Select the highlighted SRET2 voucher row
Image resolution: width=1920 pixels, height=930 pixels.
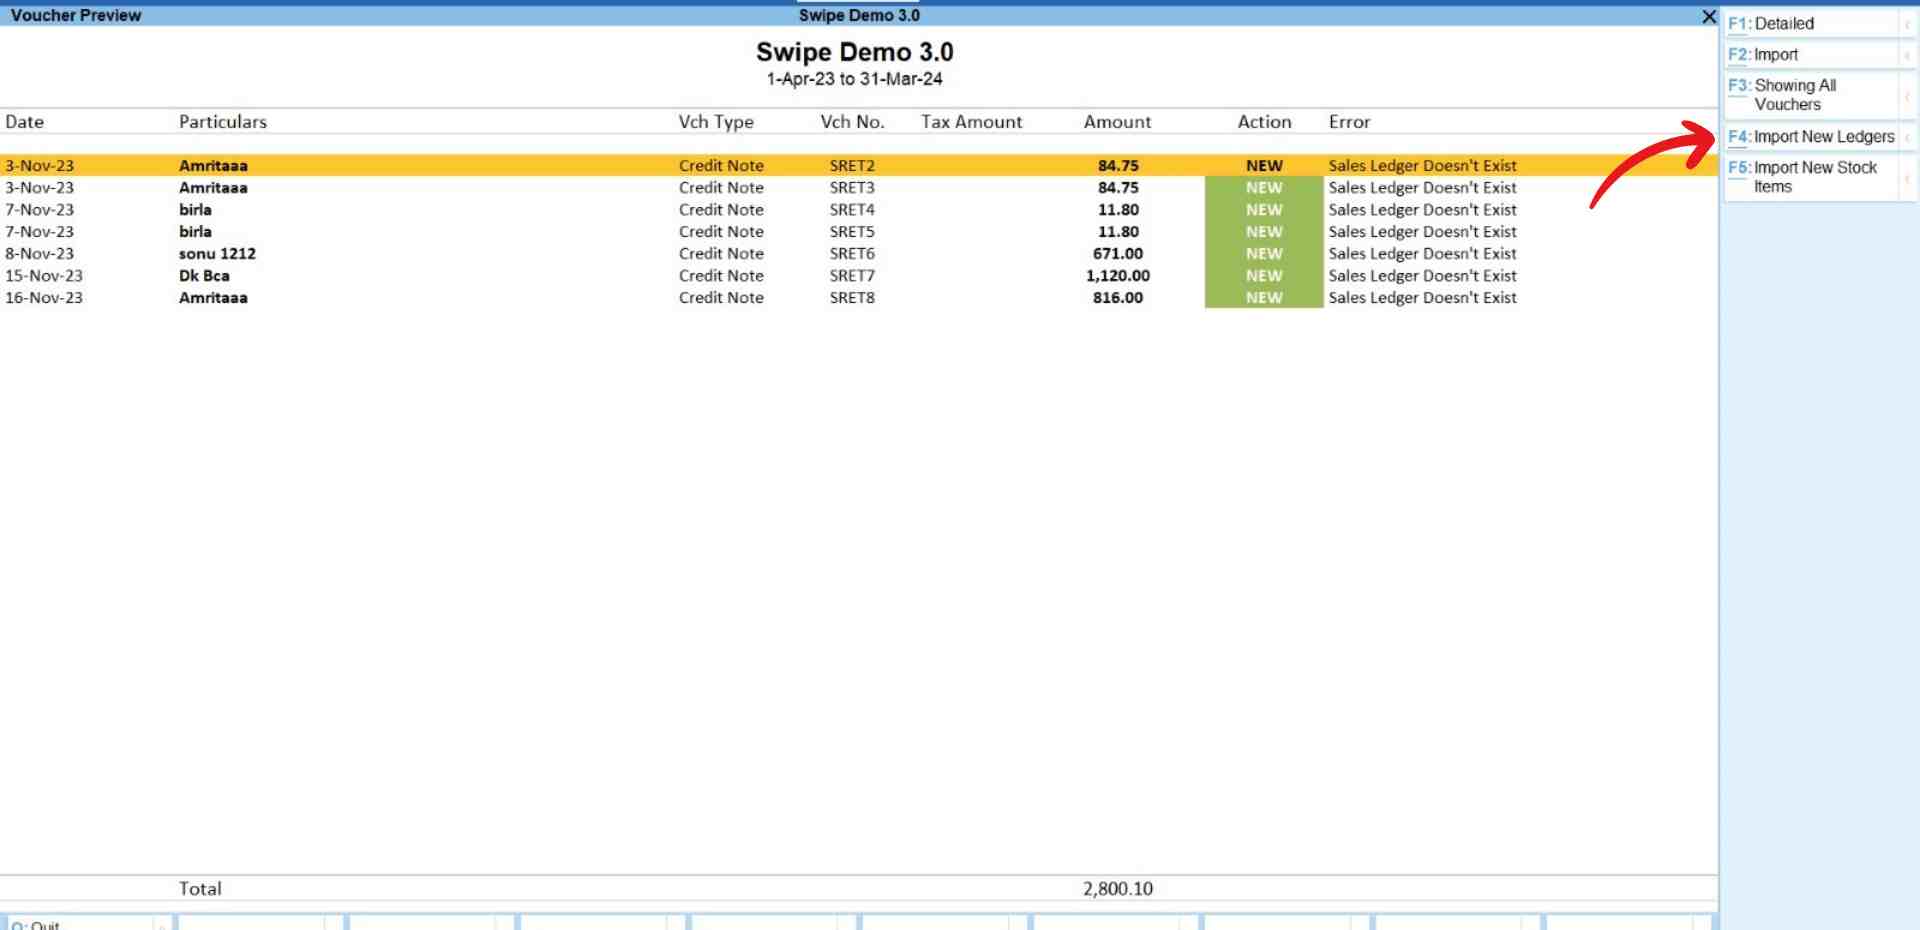pyautogui.click(x=859, y=166)
